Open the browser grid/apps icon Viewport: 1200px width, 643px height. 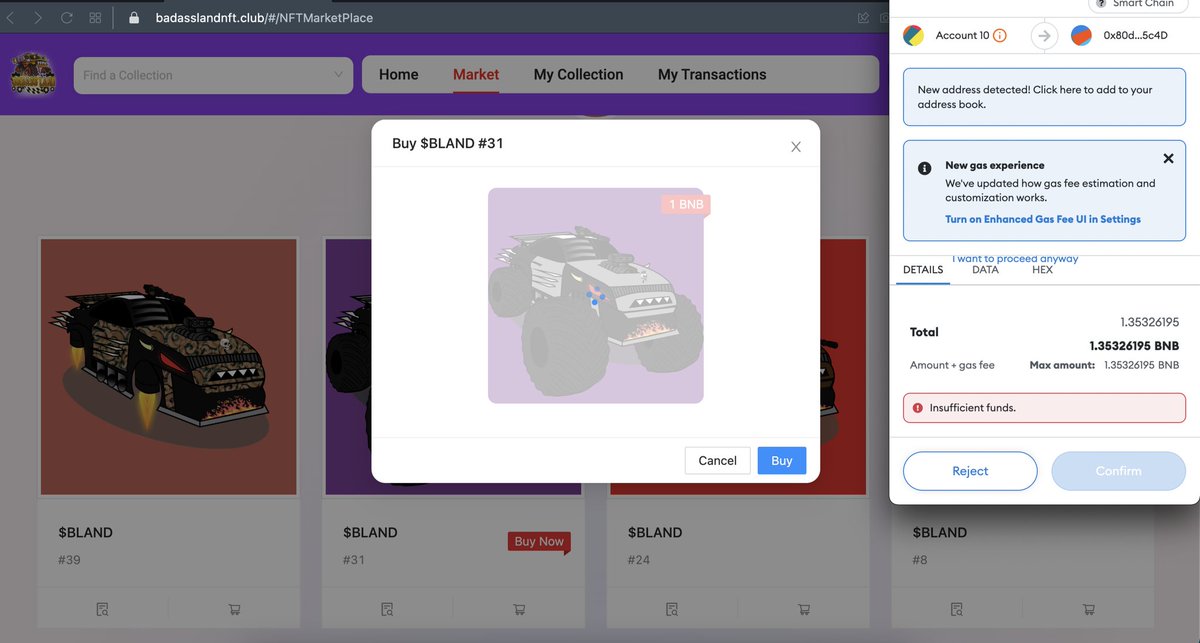point(95,18)
